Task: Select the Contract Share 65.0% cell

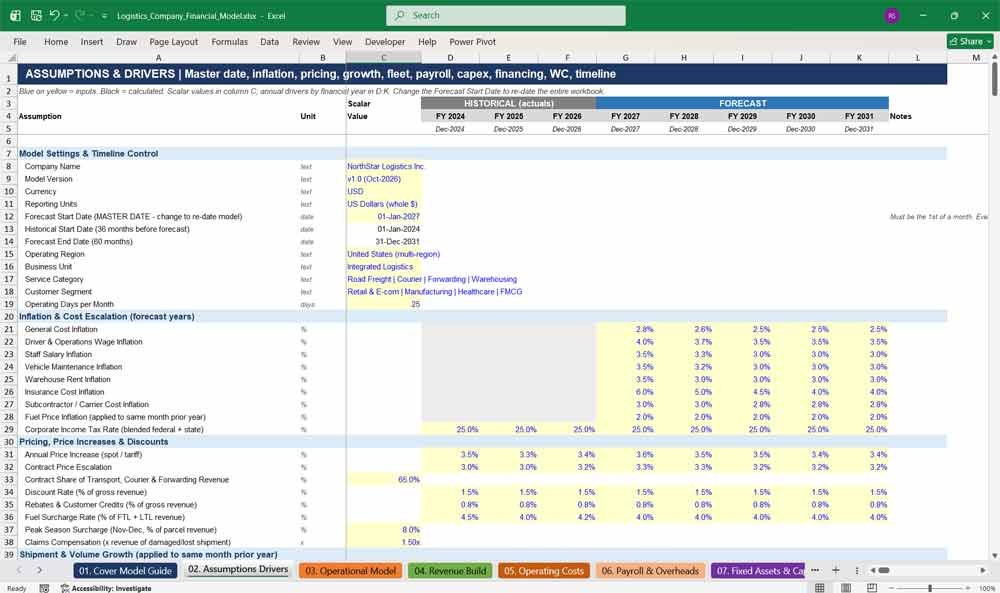Action: click(x=384, y=480)
